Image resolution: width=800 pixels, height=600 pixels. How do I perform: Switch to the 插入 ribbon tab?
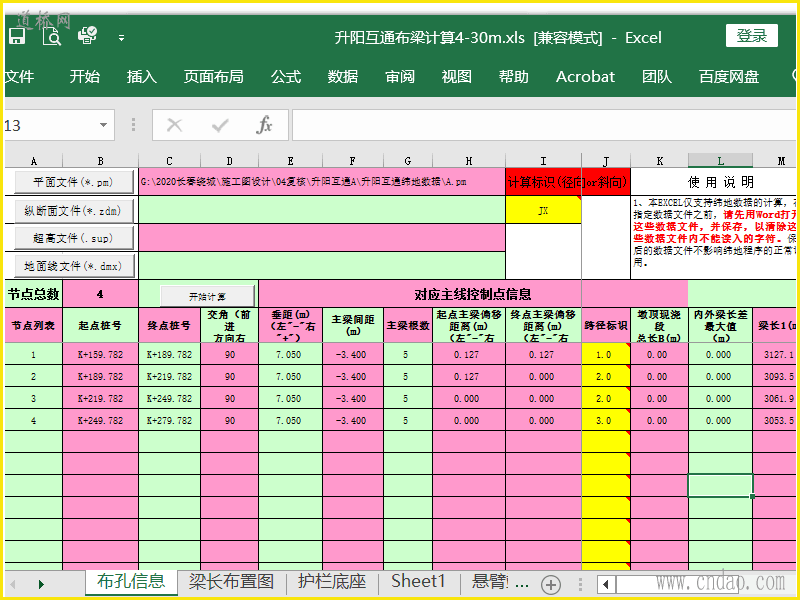(142, 77)
